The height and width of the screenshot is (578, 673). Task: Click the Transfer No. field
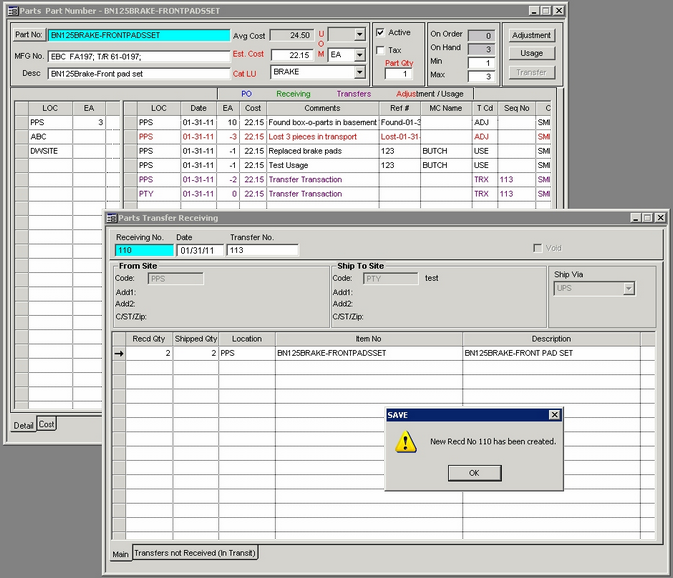coord(262,250)
